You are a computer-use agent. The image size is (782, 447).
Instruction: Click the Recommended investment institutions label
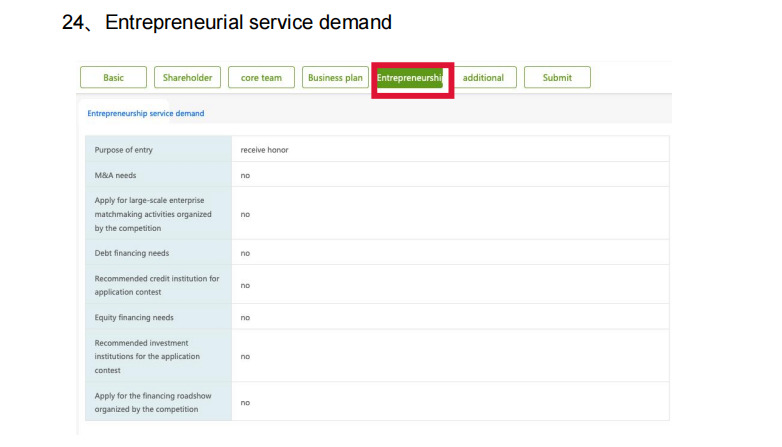[x=147, y=356]
